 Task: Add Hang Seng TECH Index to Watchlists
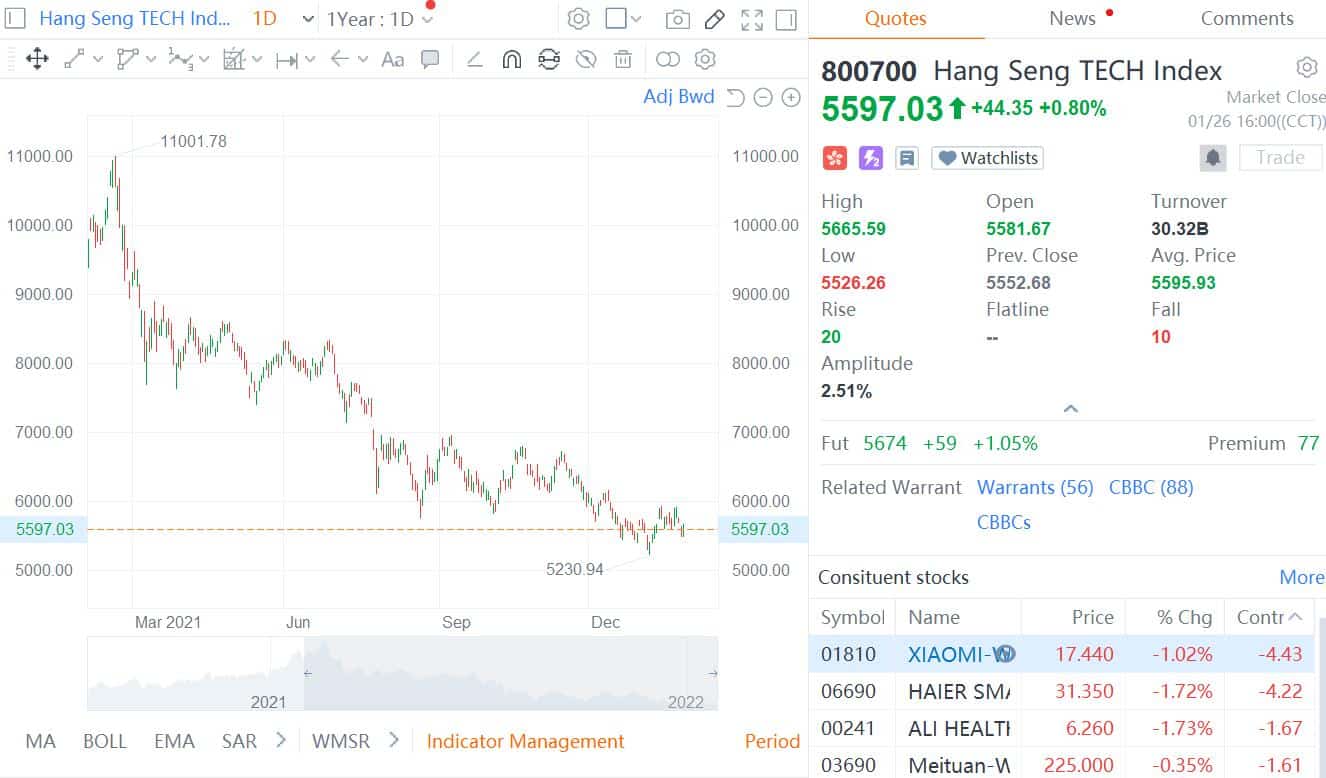(x=986, y=157)
